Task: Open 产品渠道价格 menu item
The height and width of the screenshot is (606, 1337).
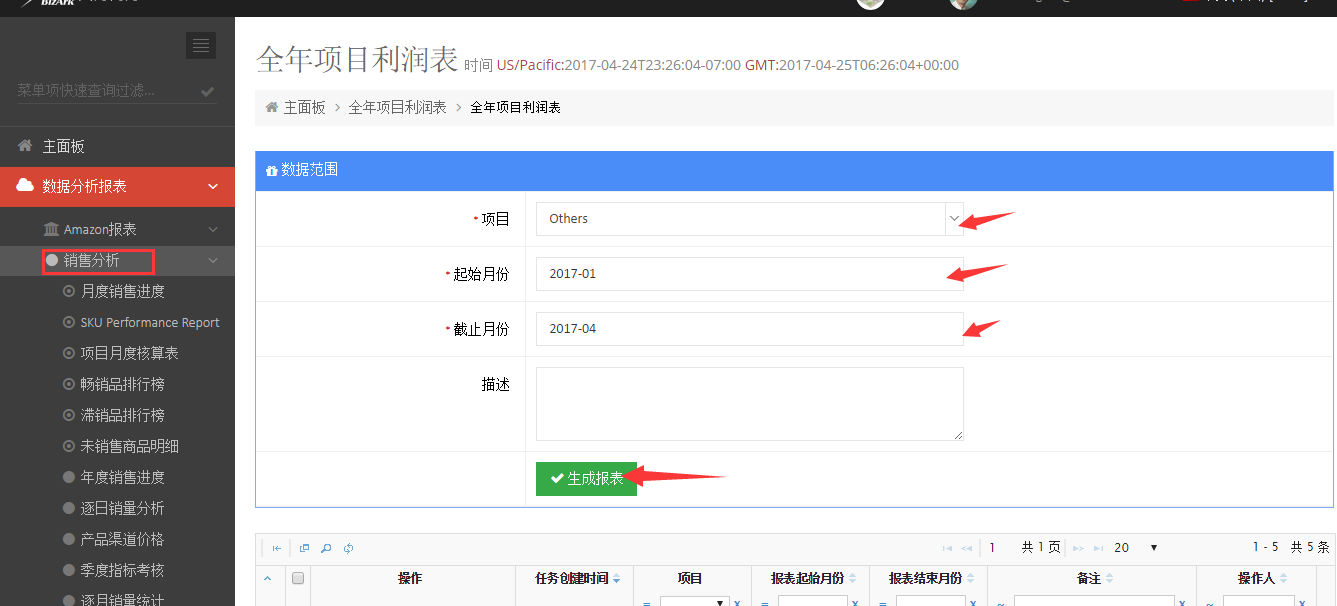Action: pyautogui.click(x=122, y=539)
